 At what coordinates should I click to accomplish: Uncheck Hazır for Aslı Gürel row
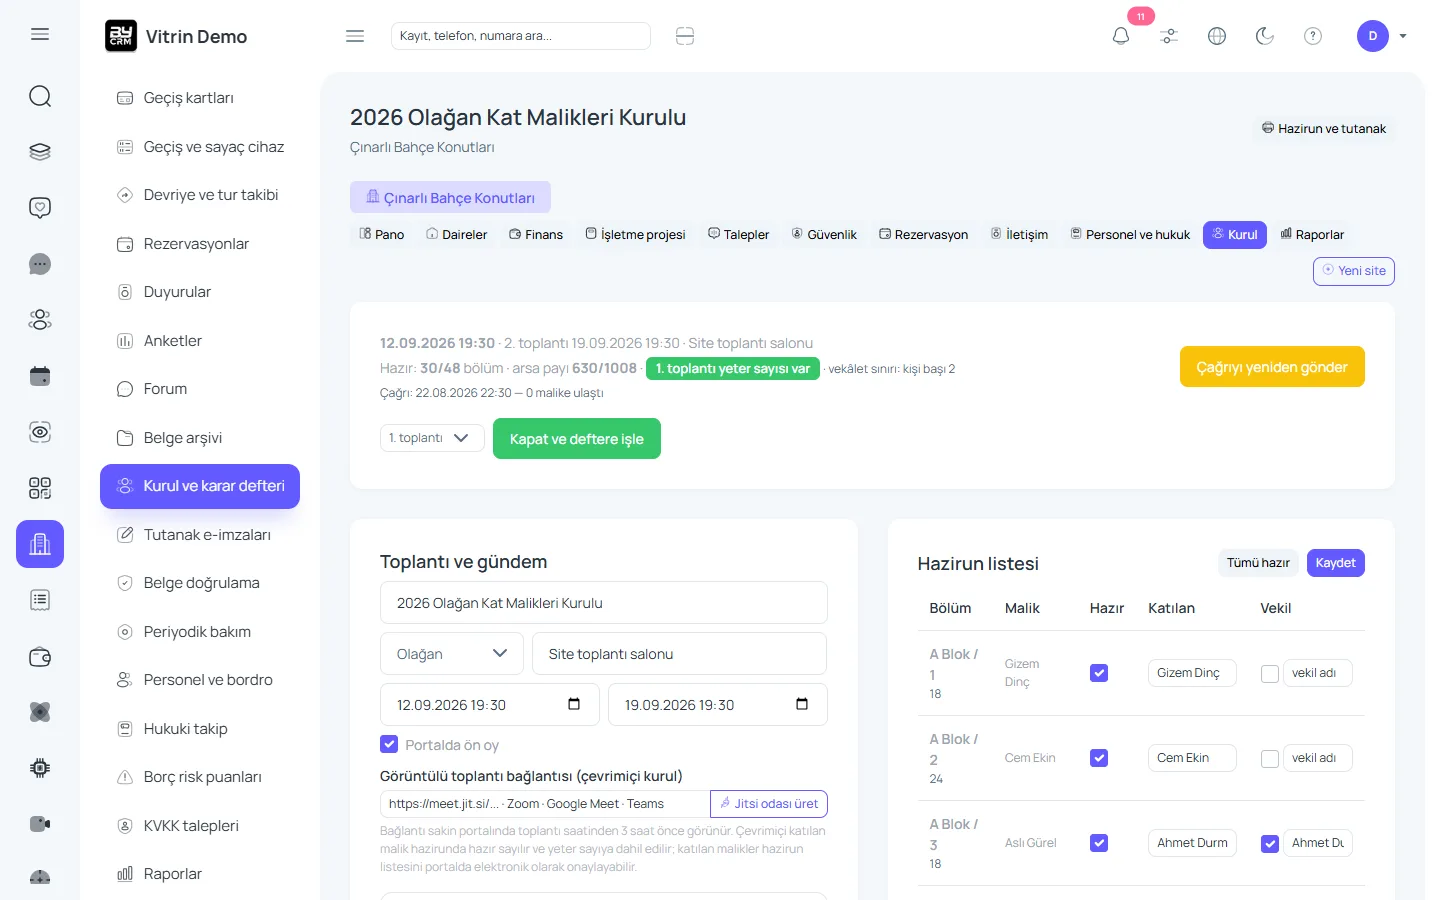[1099, 843]
